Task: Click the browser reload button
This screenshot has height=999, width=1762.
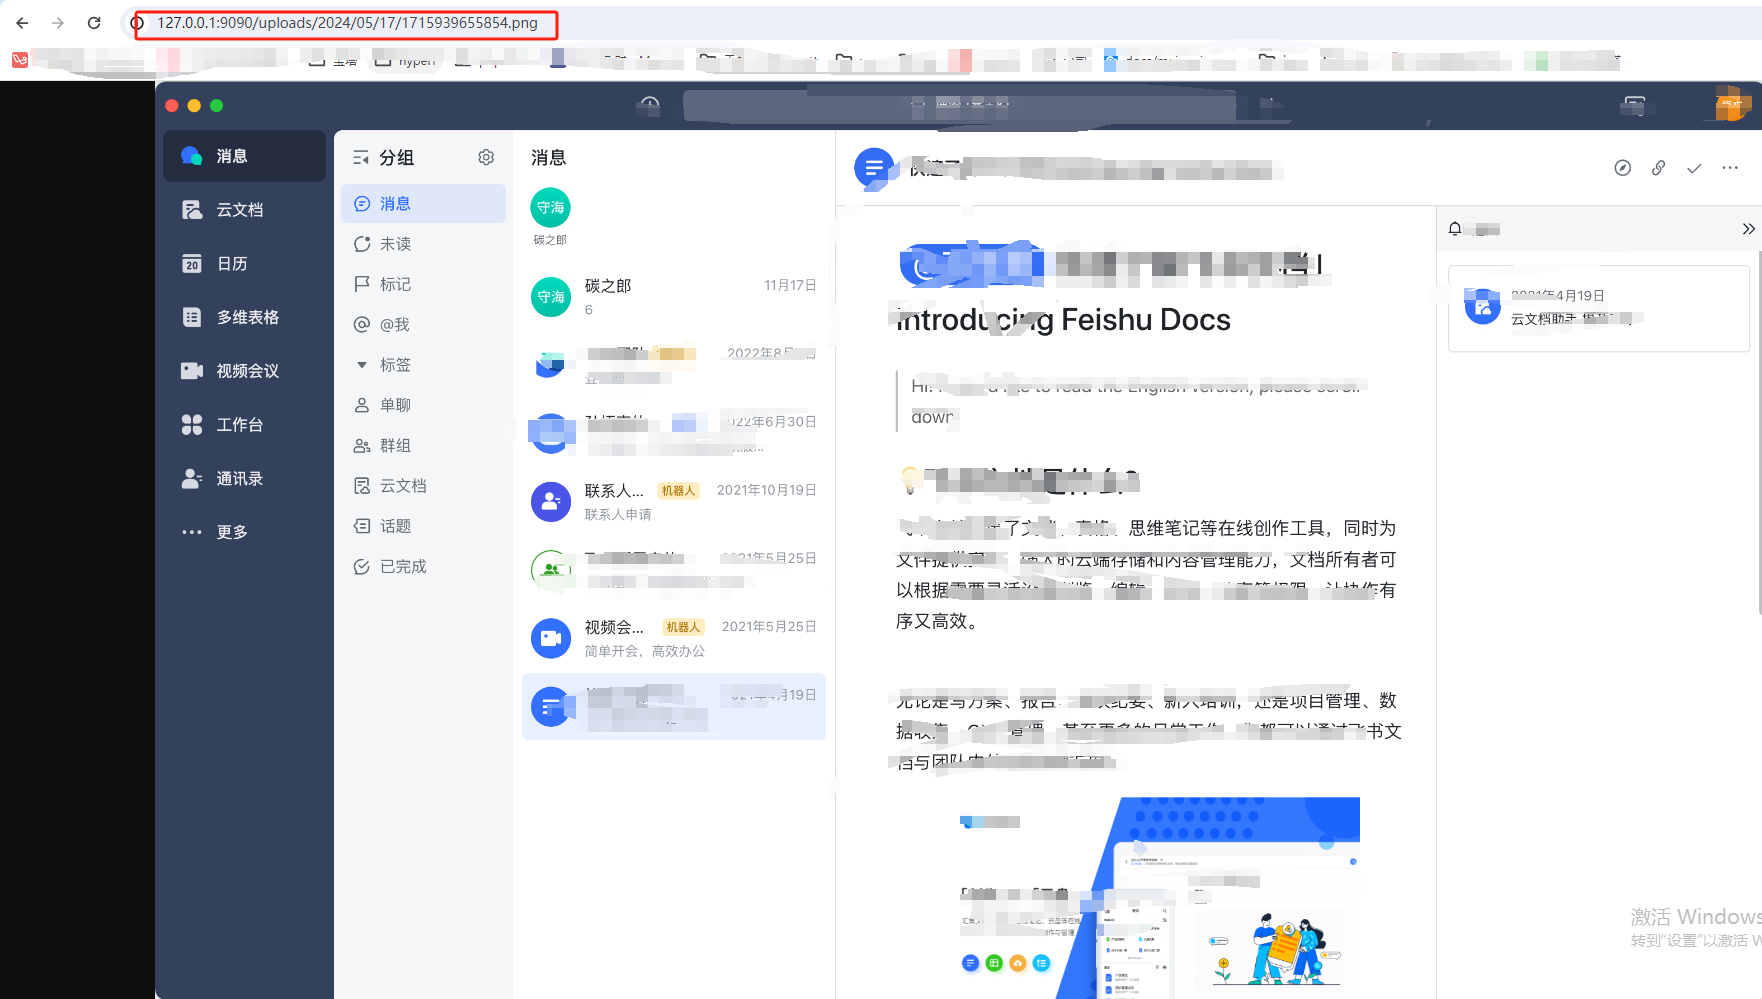Action: click(94, 23)
